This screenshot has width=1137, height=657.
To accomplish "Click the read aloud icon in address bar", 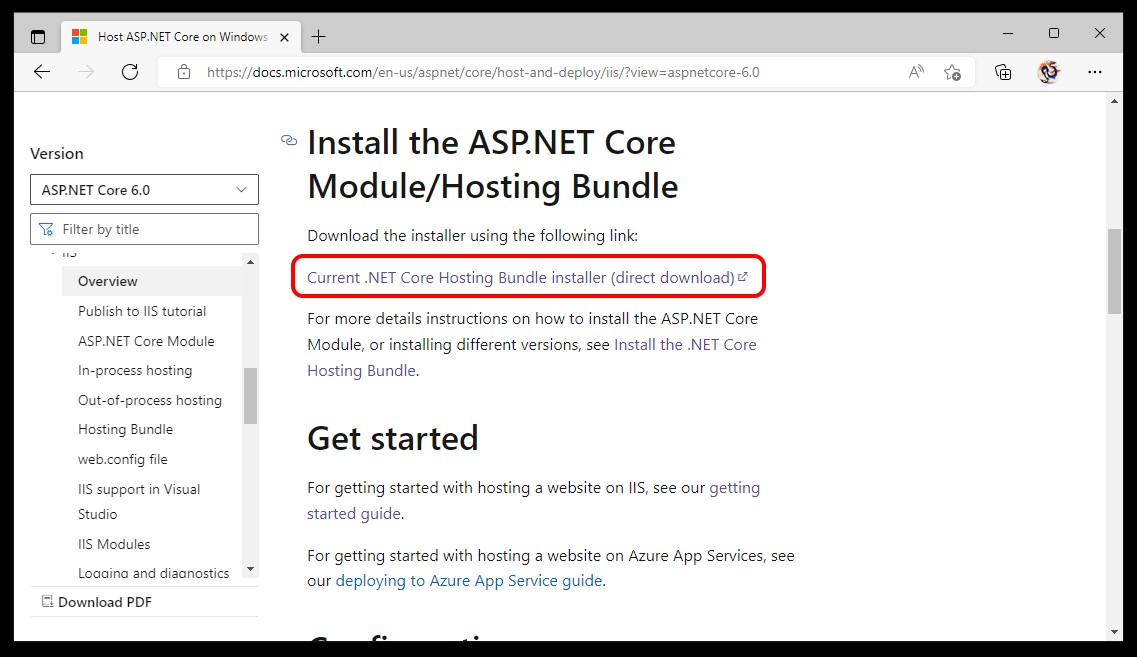I will point(916,72).
